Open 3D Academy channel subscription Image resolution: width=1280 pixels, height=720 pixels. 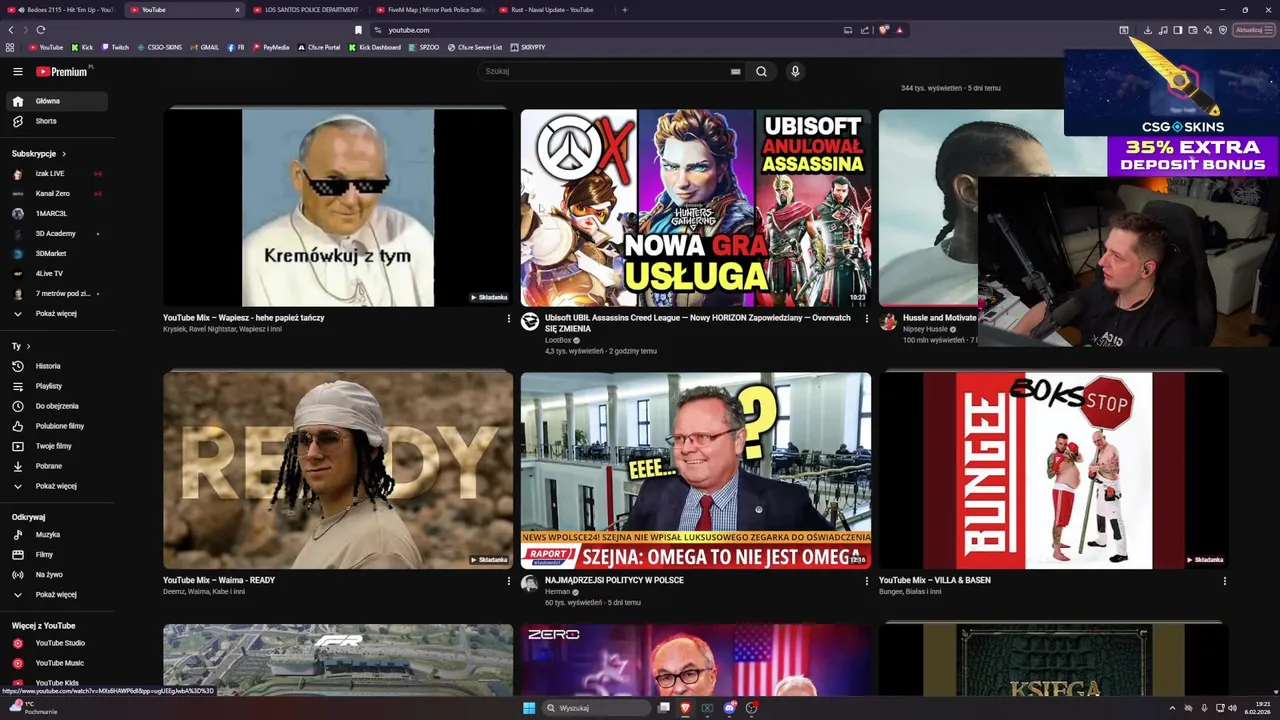pos(57,233)
